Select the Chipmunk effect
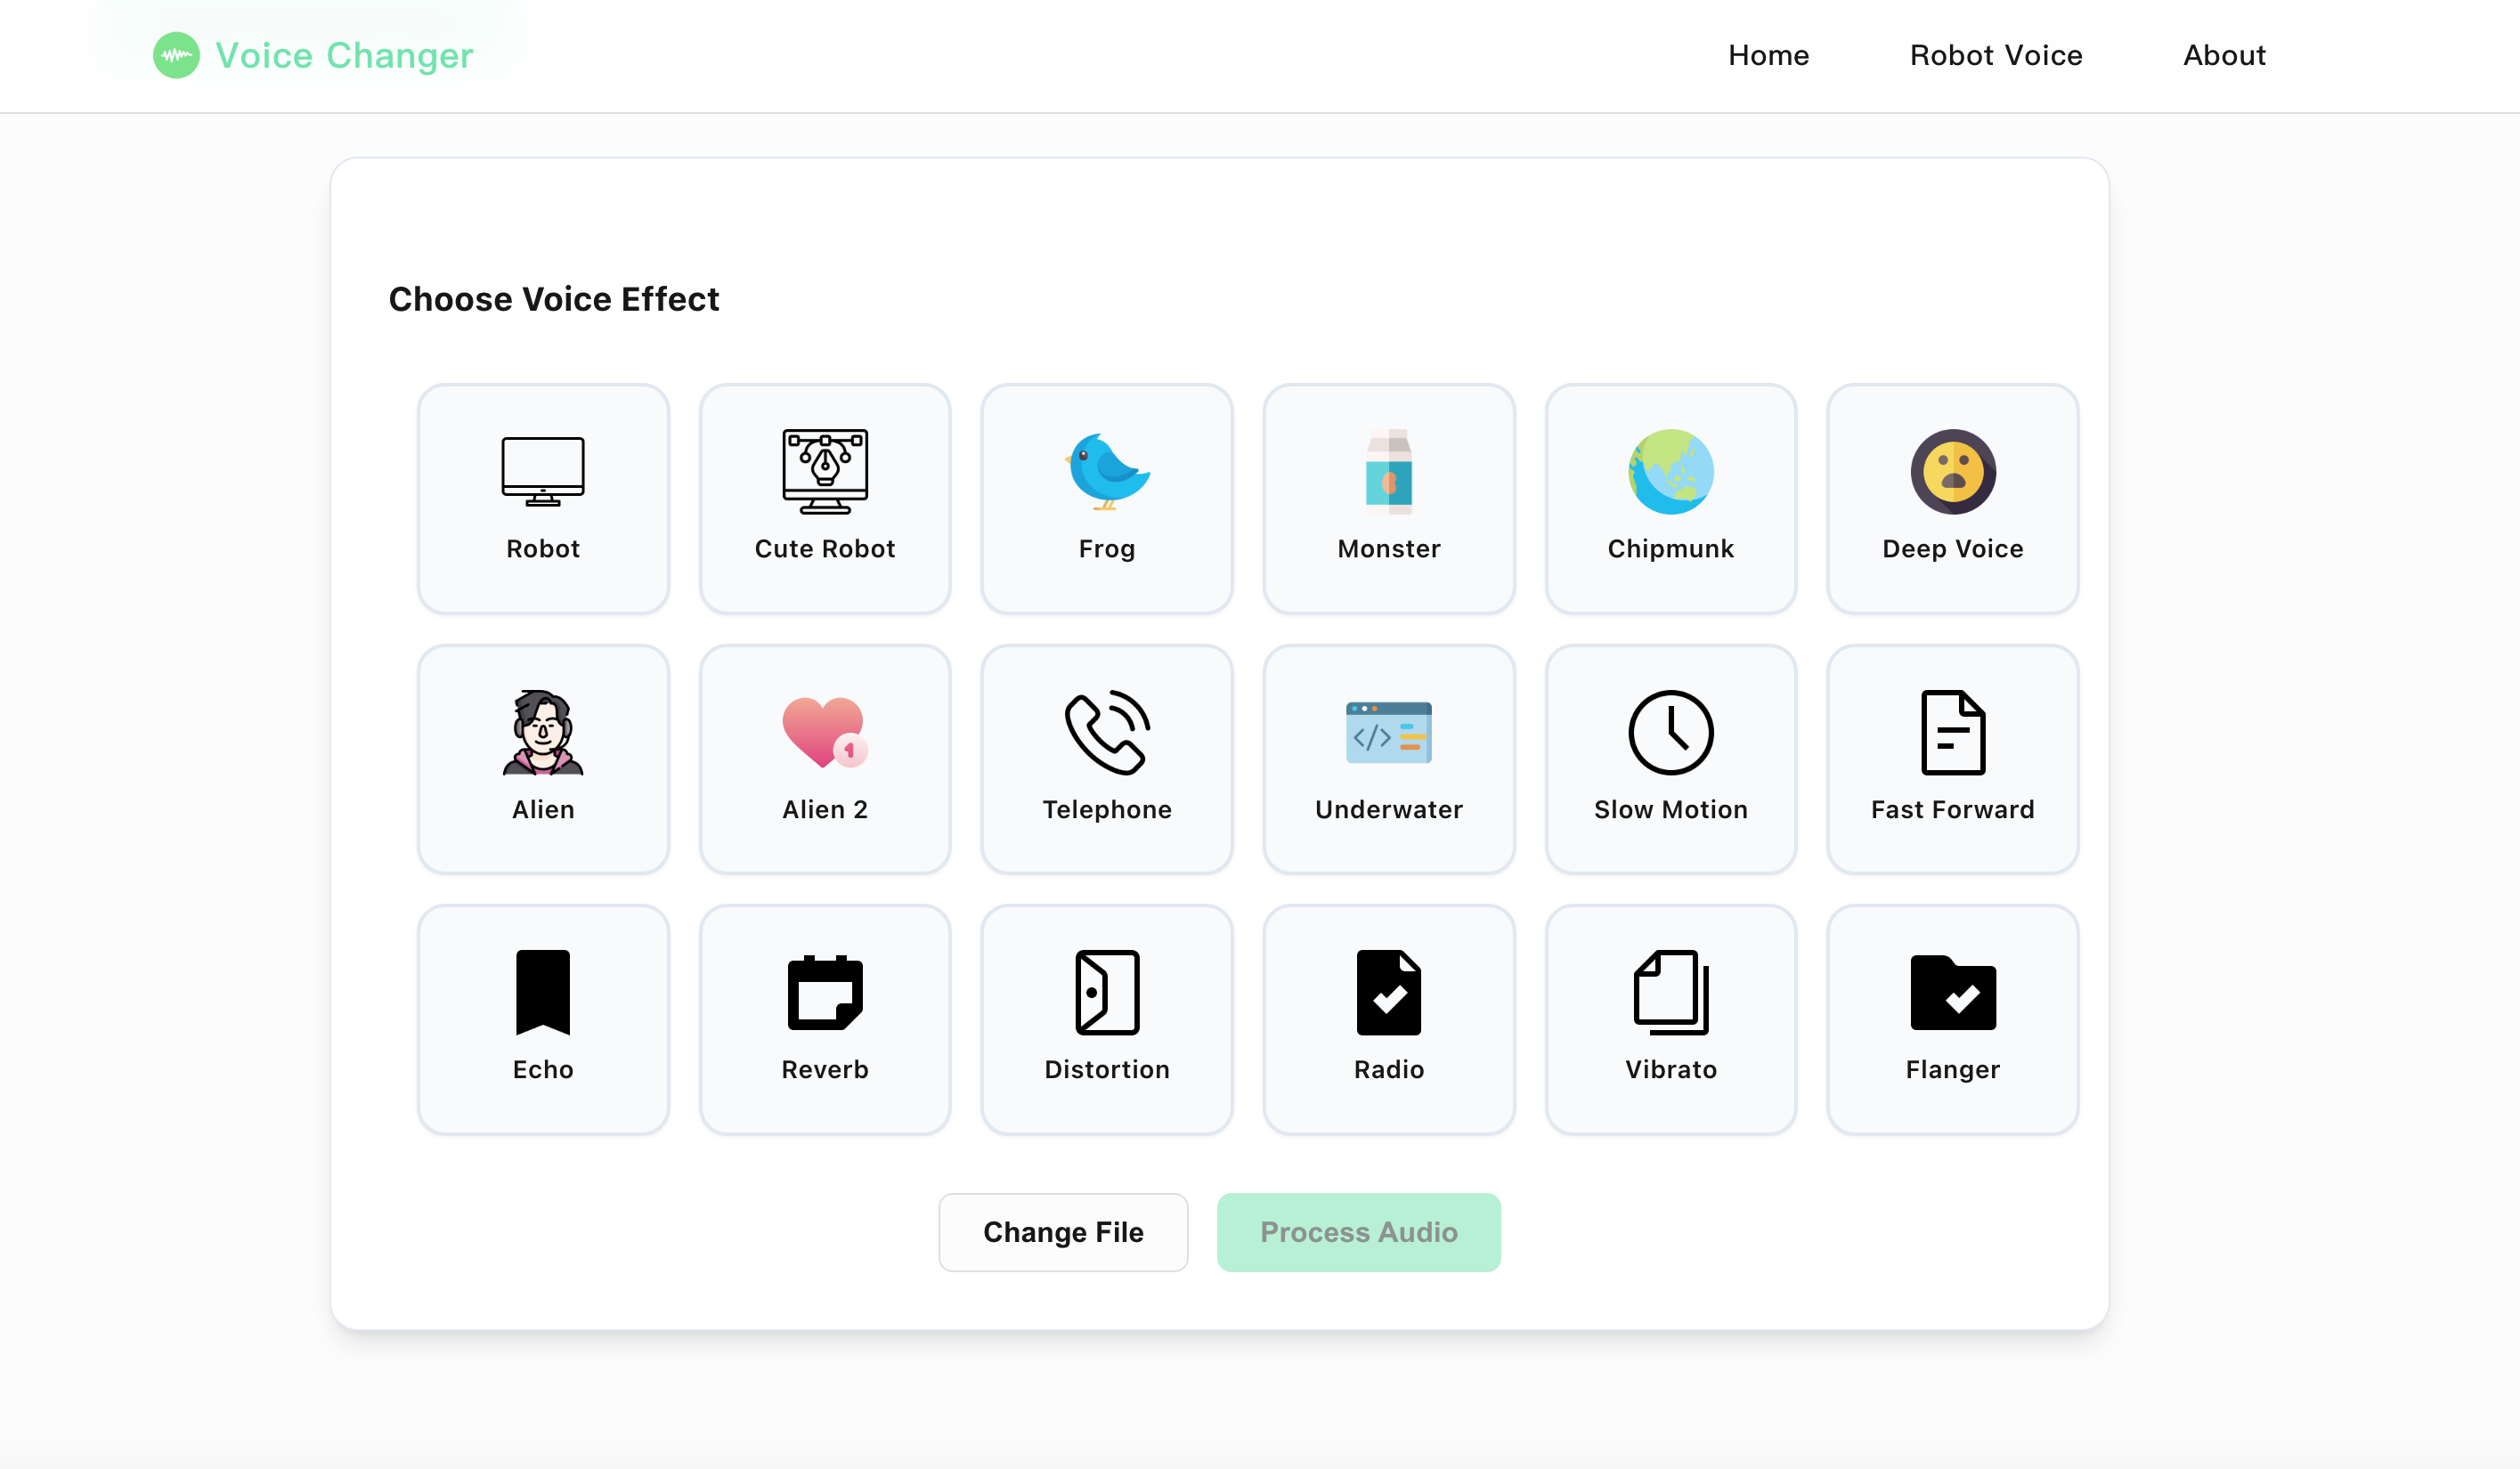Viewport: 2520px width, 1469px height. coord(1671,499)
